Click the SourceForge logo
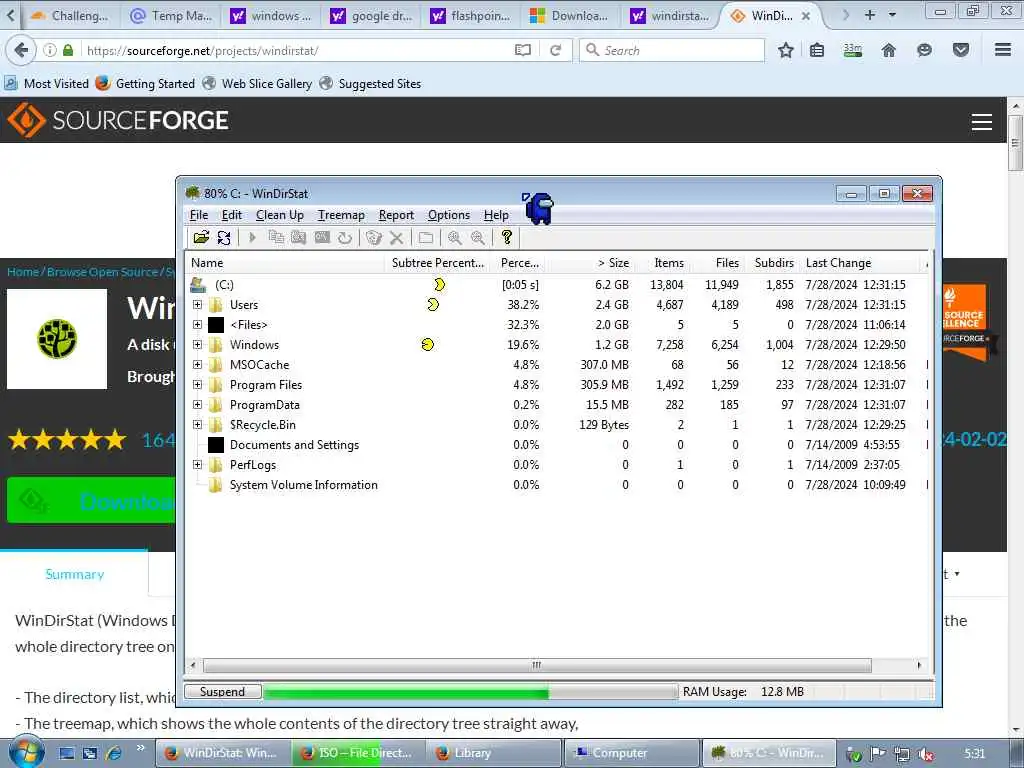Viewport: 1024px width, 768px height. tap(118, 120)
